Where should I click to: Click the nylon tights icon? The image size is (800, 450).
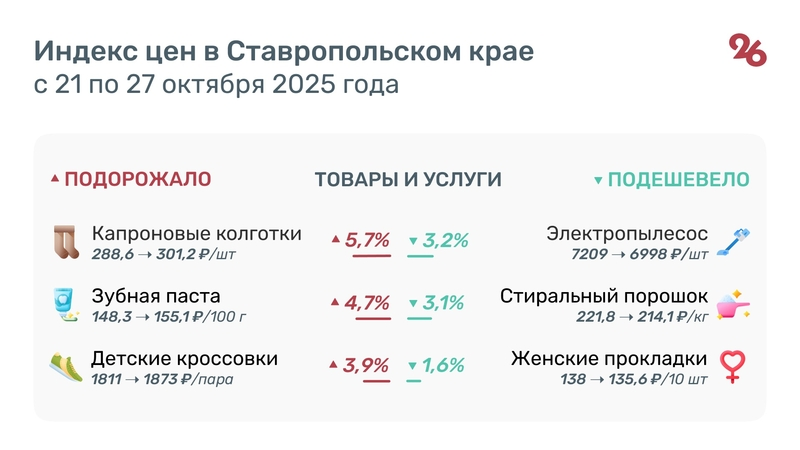click(65, 243)
